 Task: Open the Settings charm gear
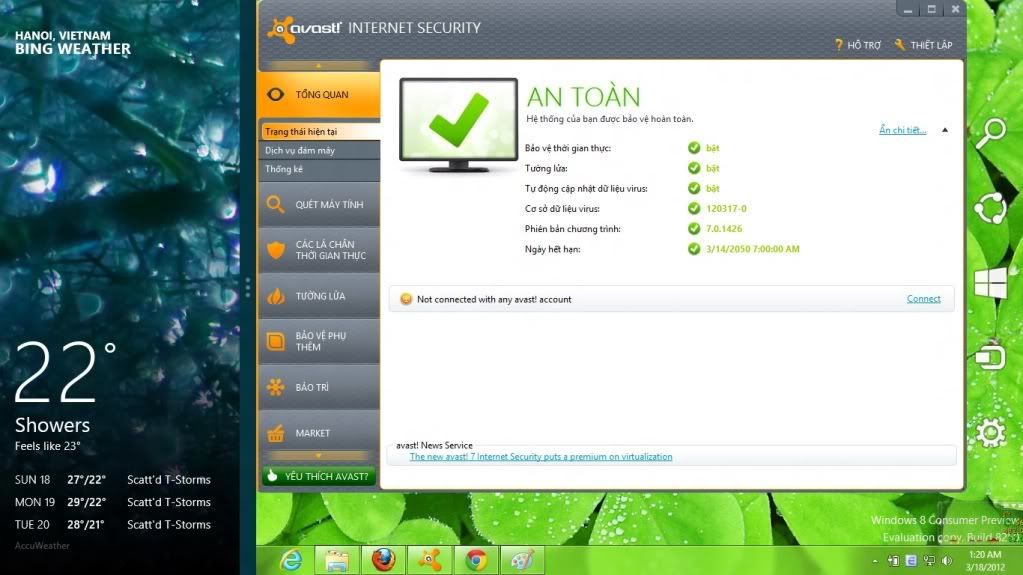990,433
